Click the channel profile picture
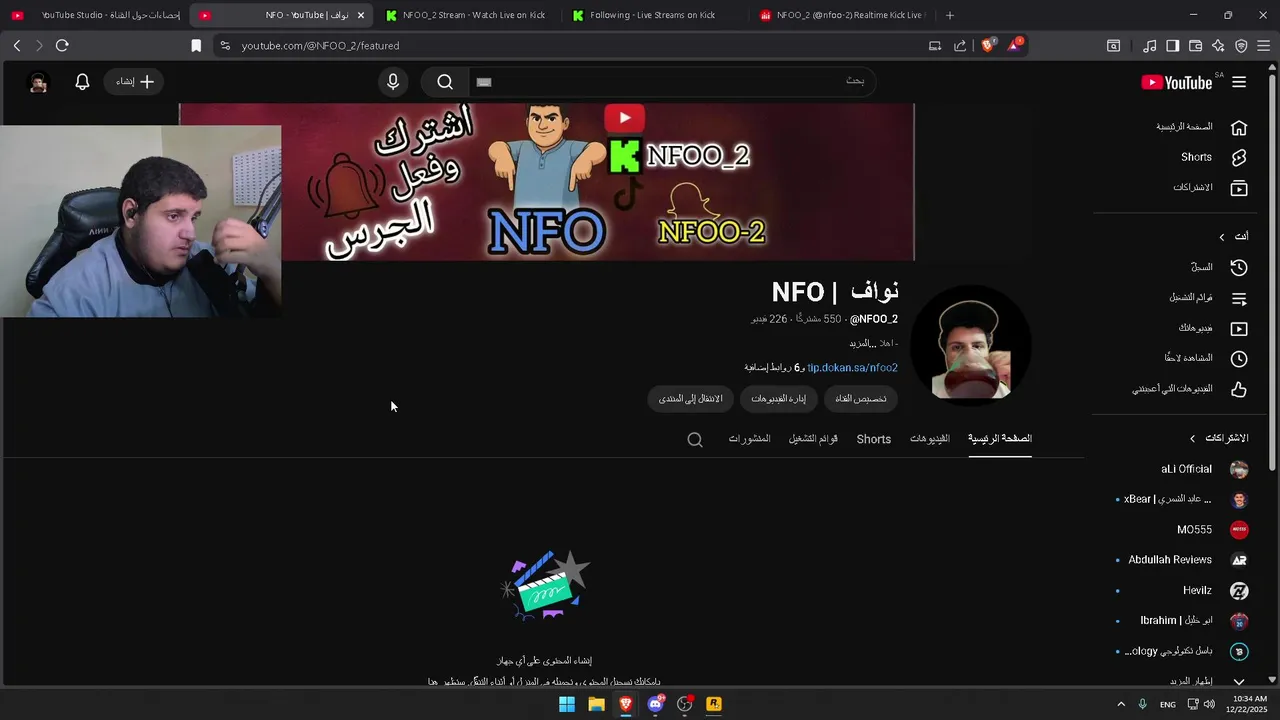The image size is (1280, 720). coord(970,346)
